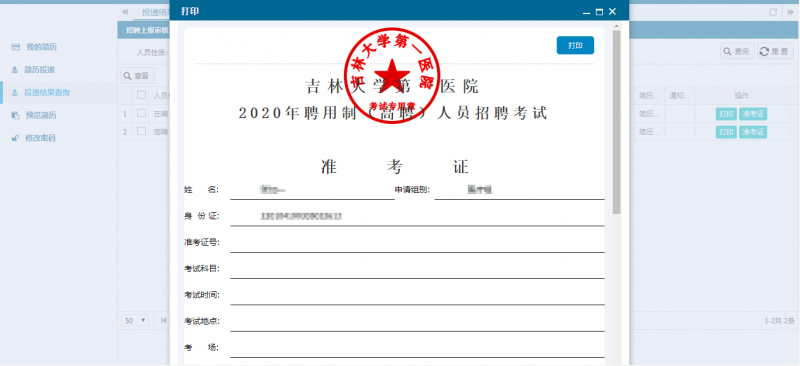Click the blue 打印 button in the dialog

pos(575,45)
